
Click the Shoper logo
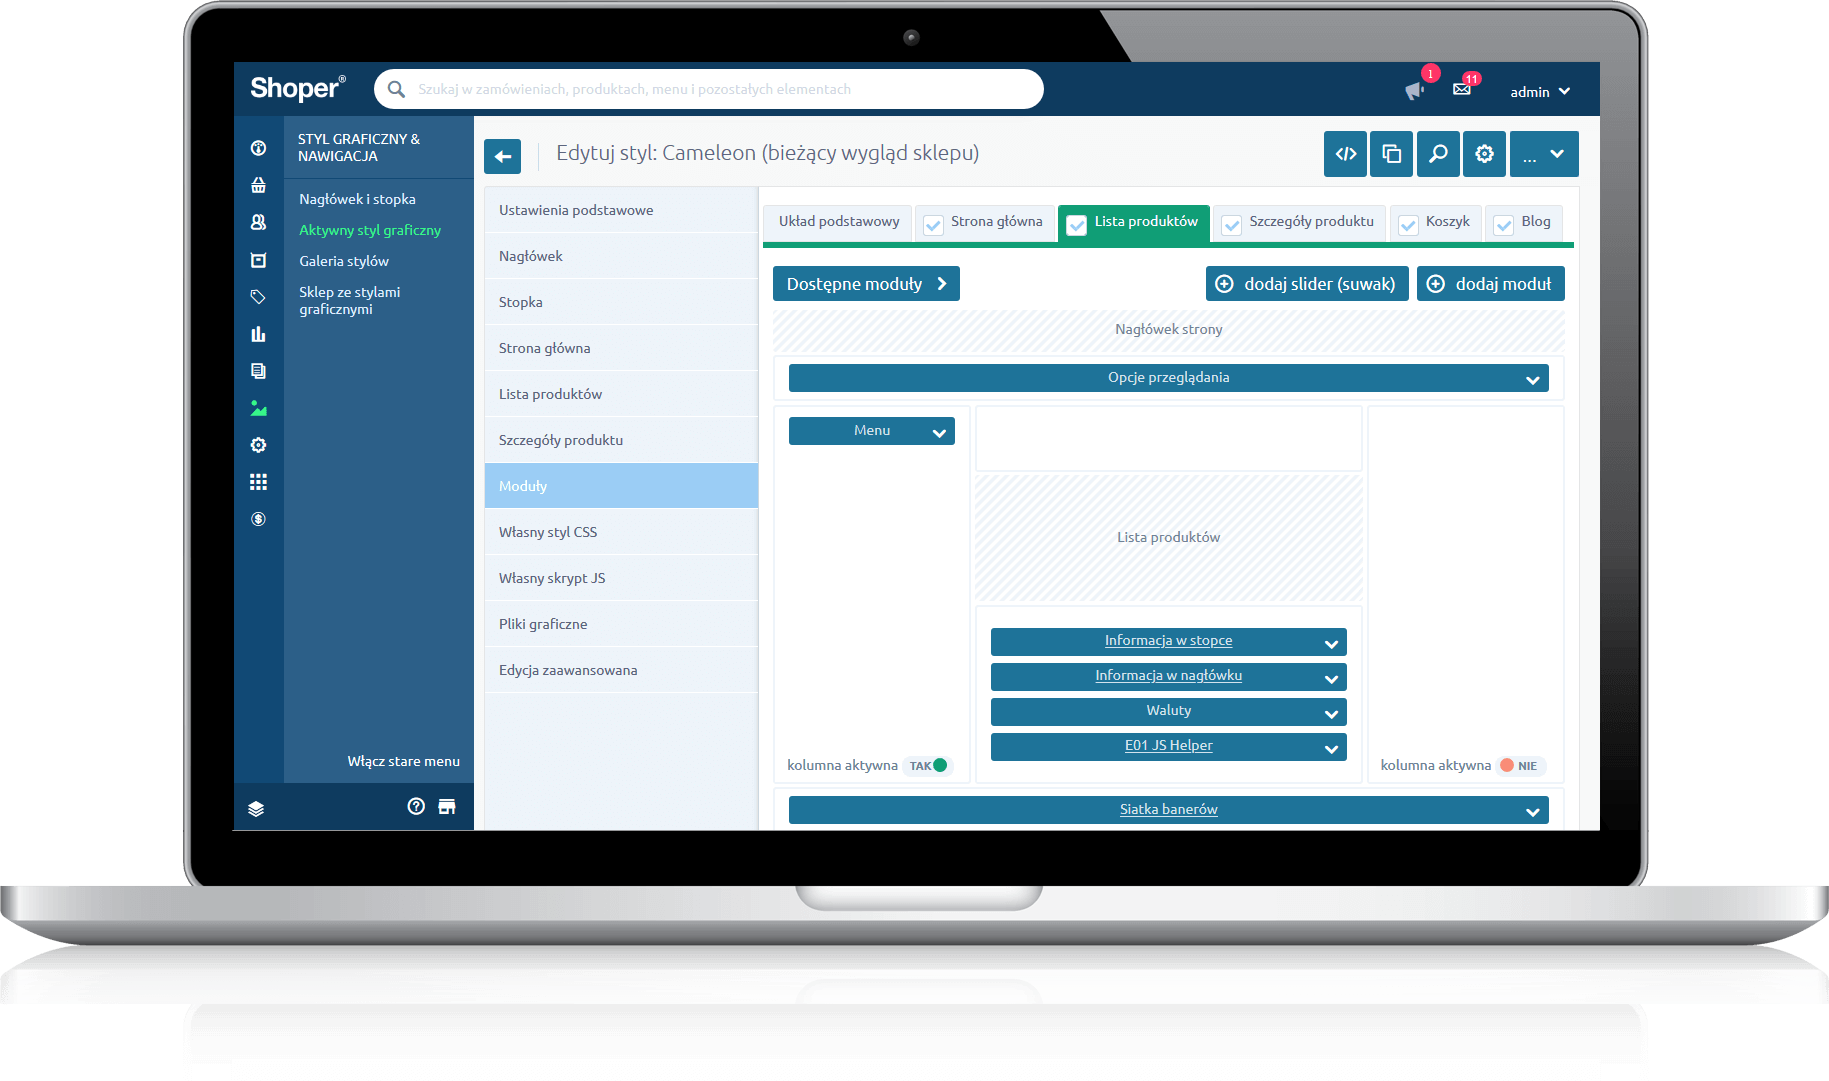click(x=298, y=89)
